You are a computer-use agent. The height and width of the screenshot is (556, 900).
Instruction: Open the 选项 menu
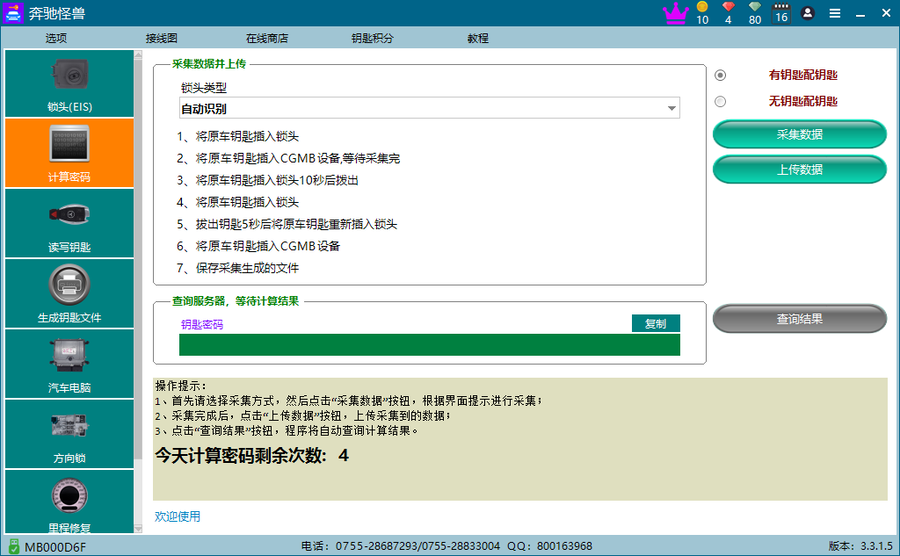coord(56,38)
